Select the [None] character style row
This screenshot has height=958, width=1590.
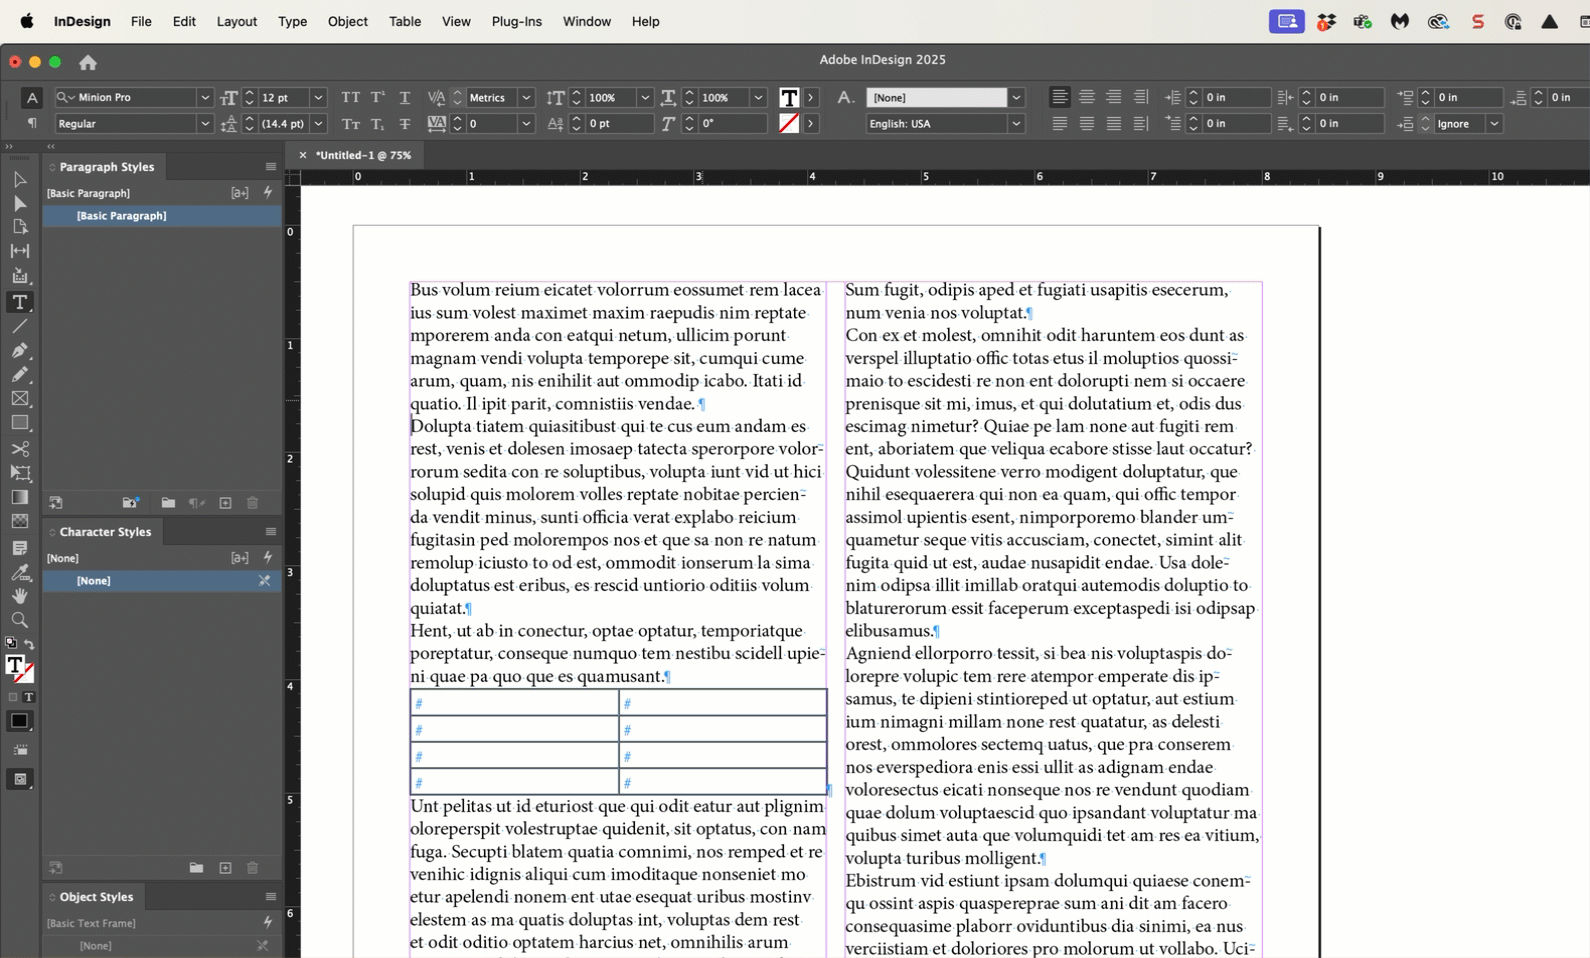click(x=162, y=581)
